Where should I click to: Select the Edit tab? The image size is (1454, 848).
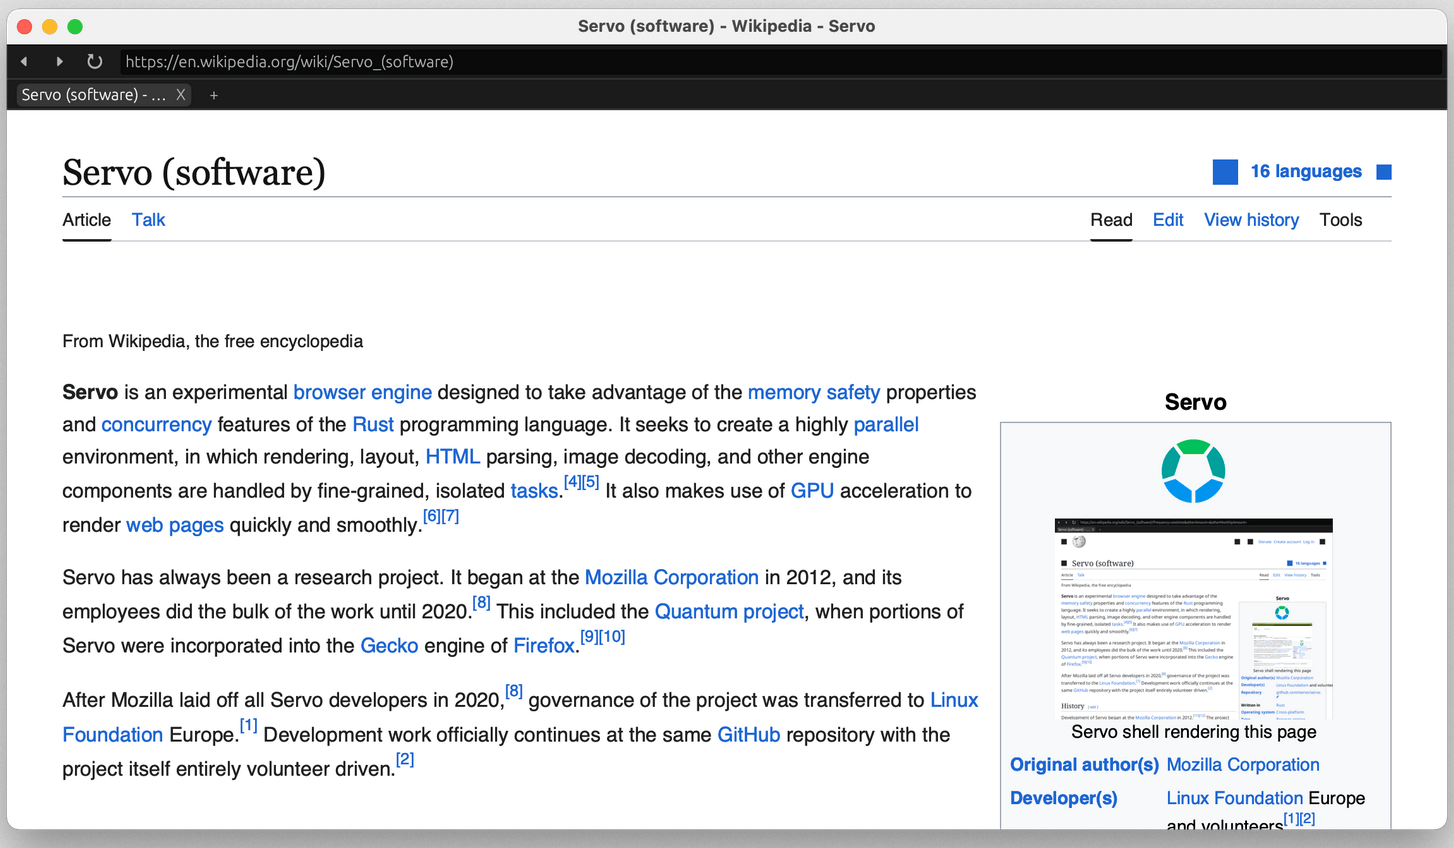(1167, 220)
